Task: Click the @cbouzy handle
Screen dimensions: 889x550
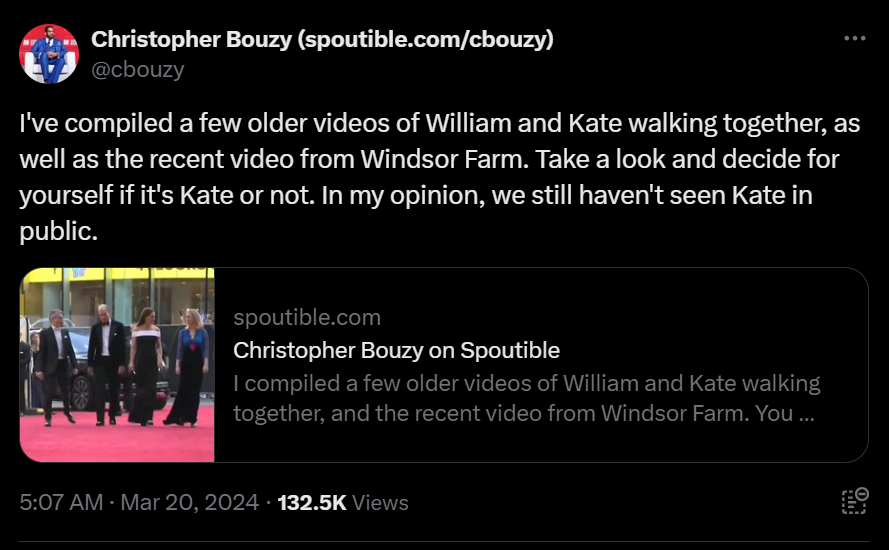Action: [x=137, y=69]
